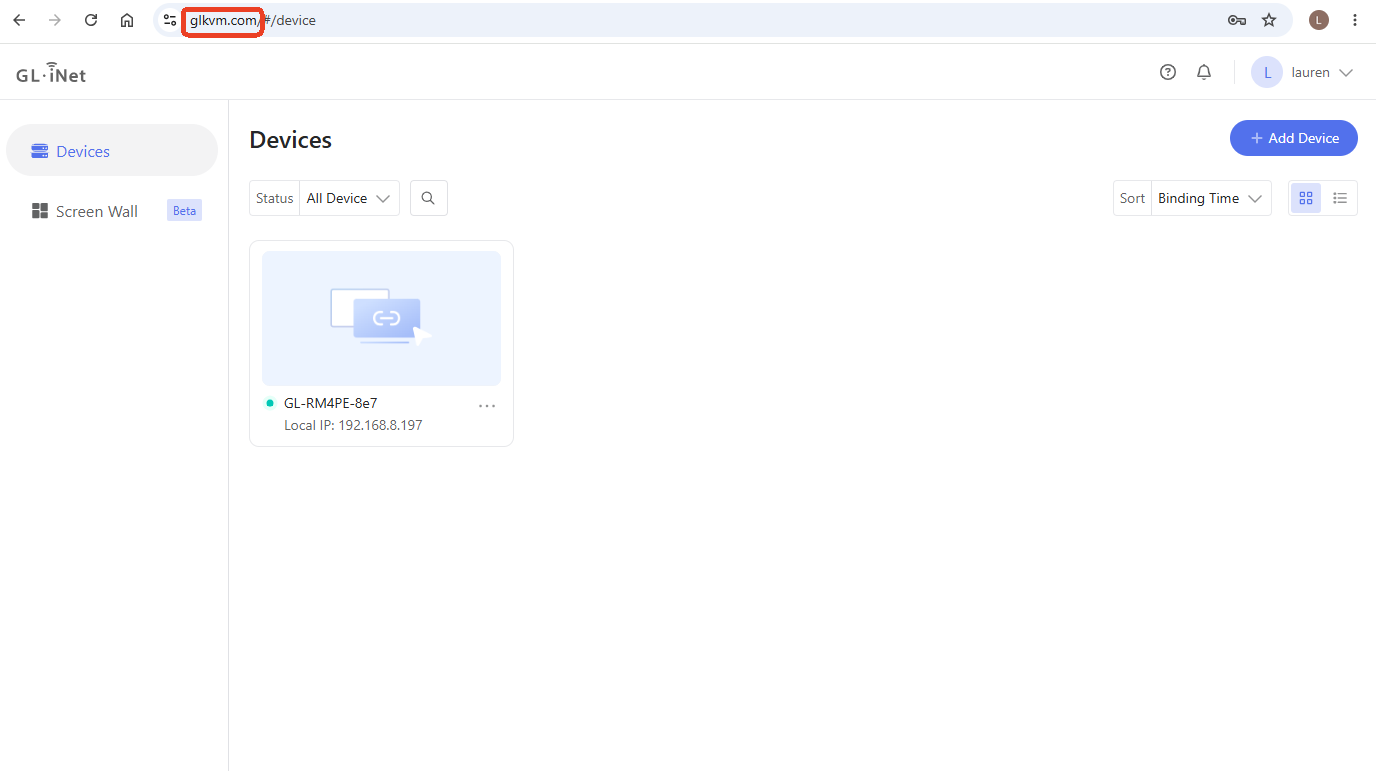View site information icon in address bar

[170, 20]
